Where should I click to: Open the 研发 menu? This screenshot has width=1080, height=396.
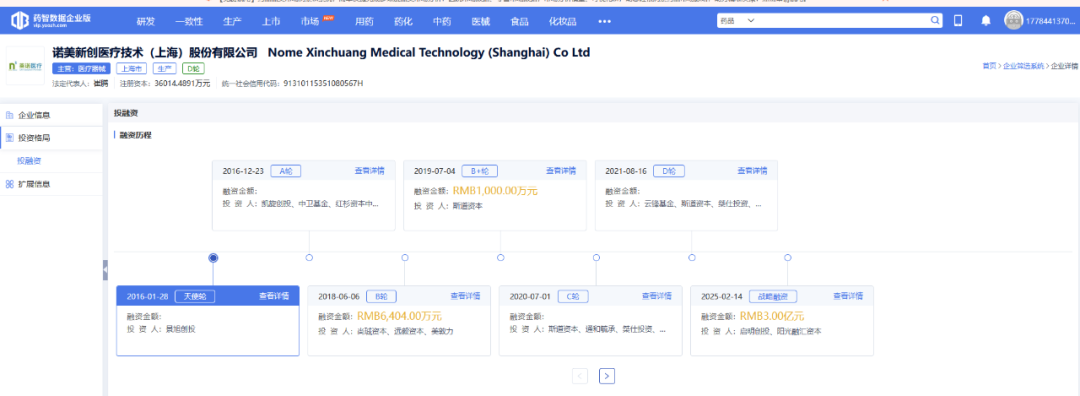[x=146, y=21]
